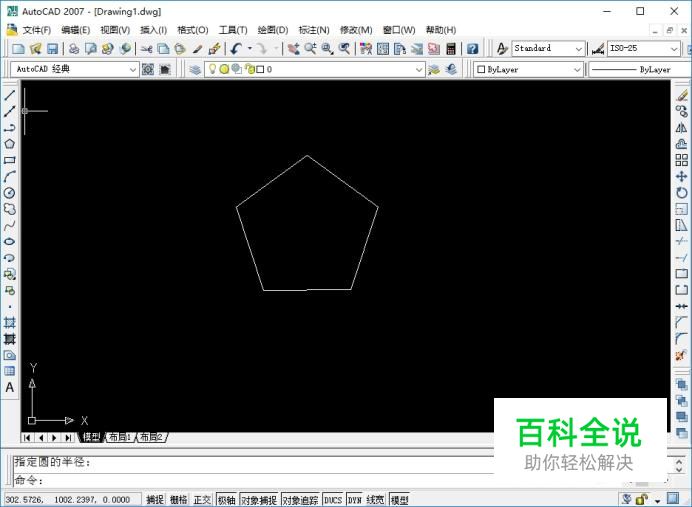Select the Offset modify tool
Screen dimensions: 692x507
(x=682, y=144)
